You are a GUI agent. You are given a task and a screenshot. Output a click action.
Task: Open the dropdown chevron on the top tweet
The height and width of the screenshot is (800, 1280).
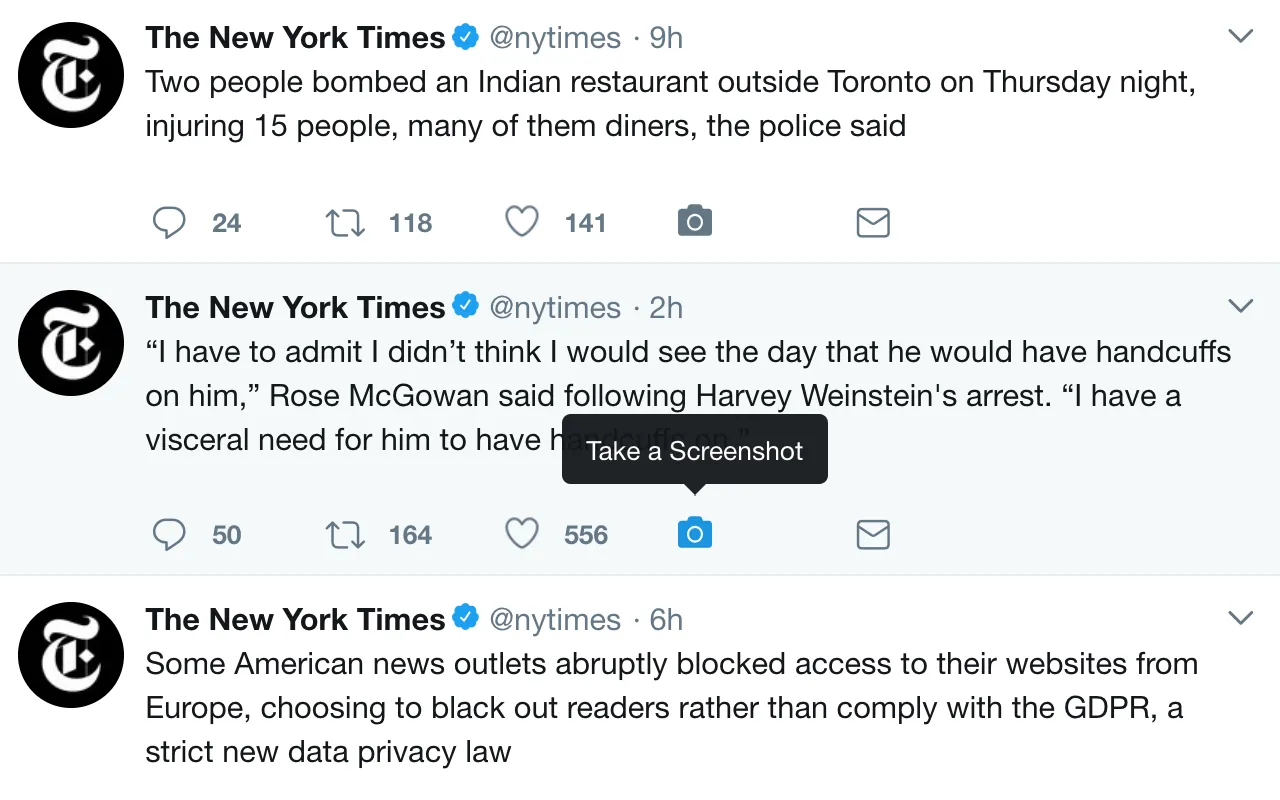pyautogui.click(x=1240, y=35)
